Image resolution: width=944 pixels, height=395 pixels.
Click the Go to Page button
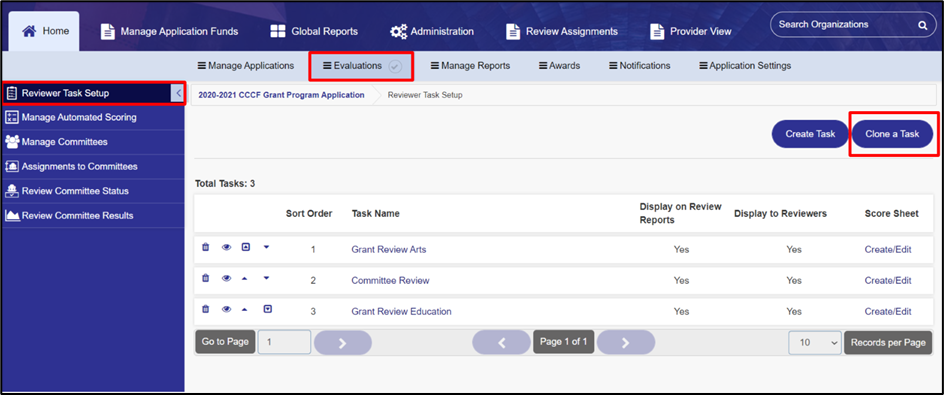(x=225, y=342)
